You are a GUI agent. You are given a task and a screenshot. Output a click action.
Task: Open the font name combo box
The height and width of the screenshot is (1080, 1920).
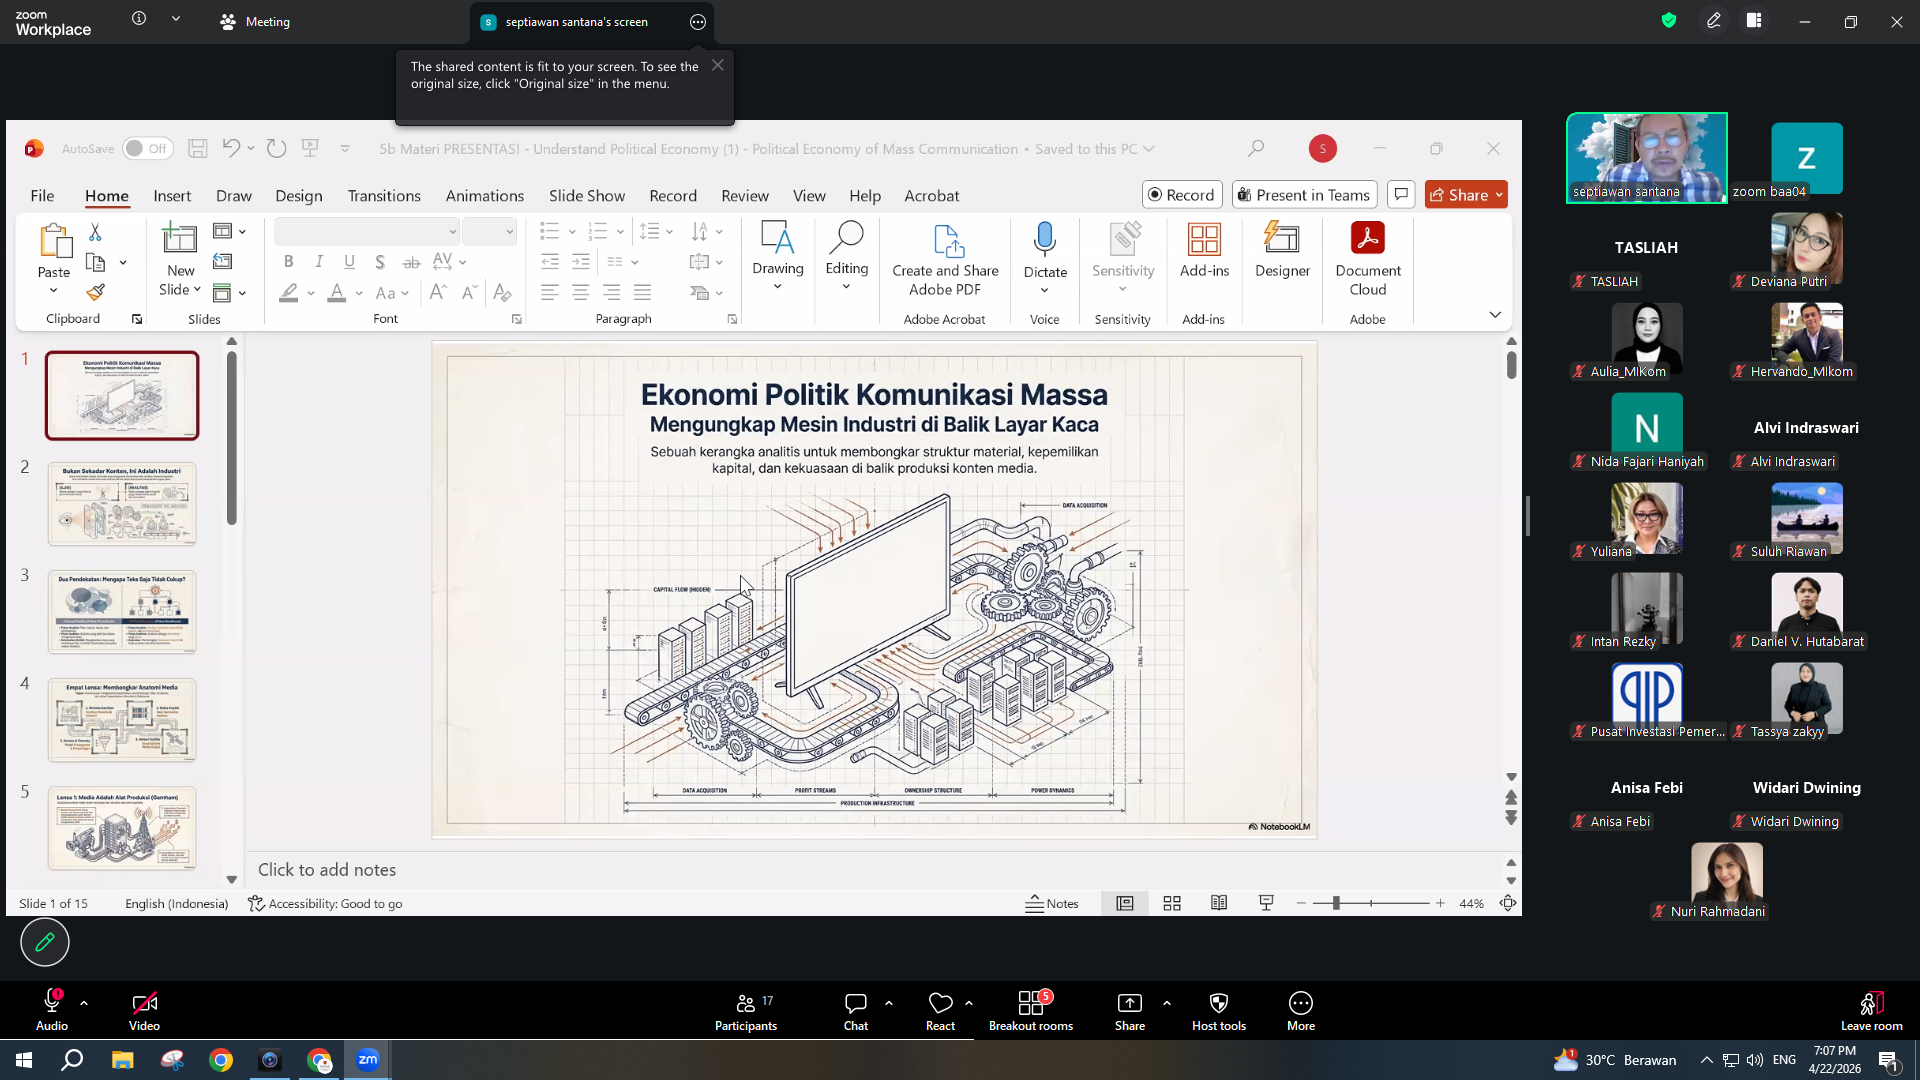(367, 232)
